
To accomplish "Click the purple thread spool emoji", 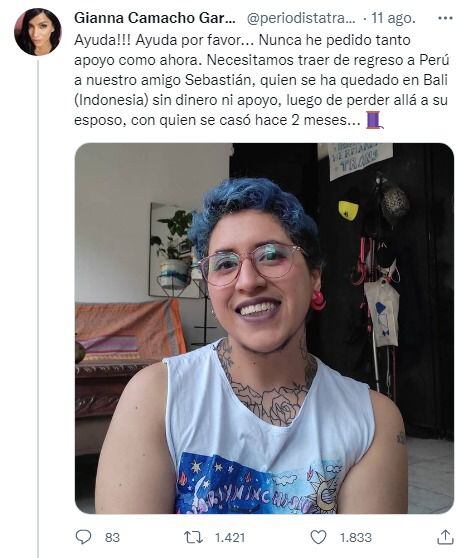I will (374, 120).
